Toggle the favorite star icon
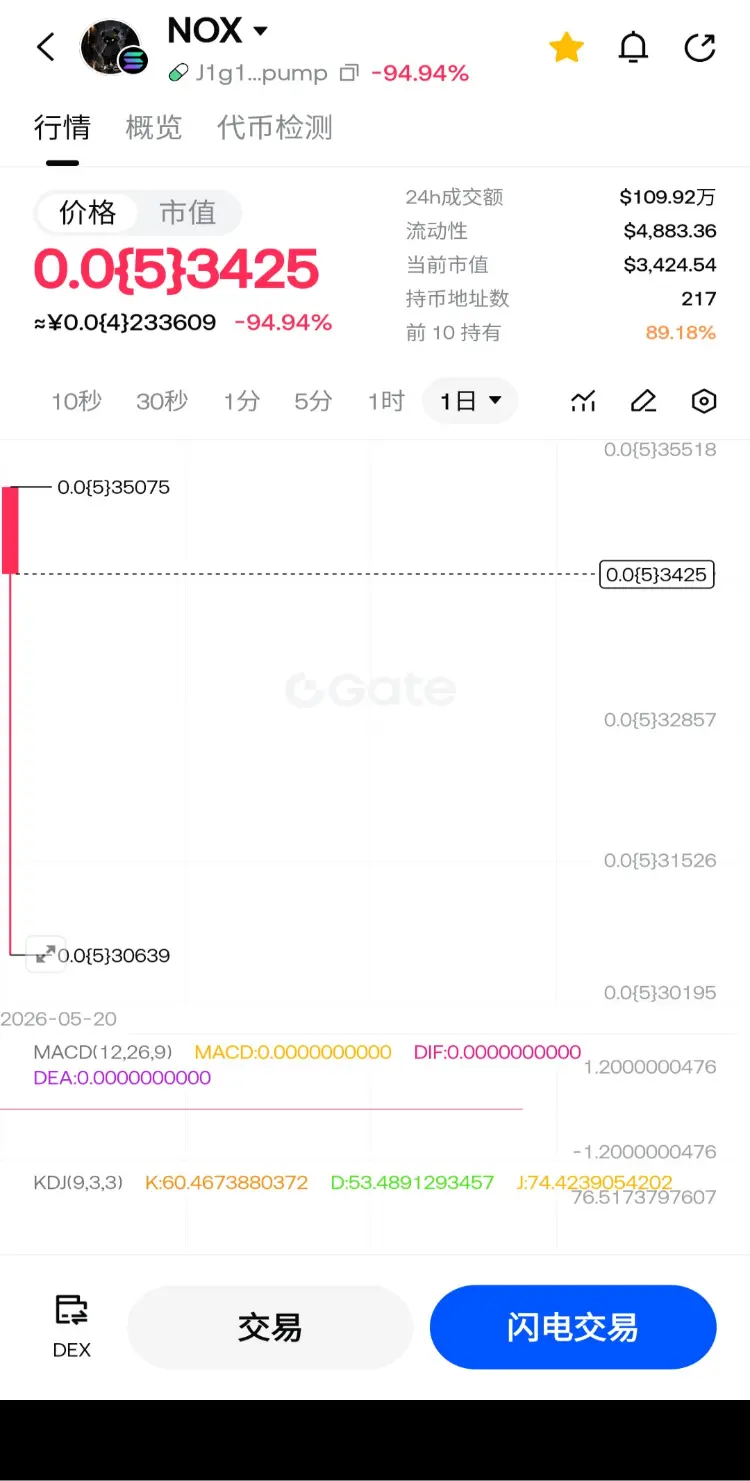The width and height of the screenshot is (750, 1481). coord(566,47)
